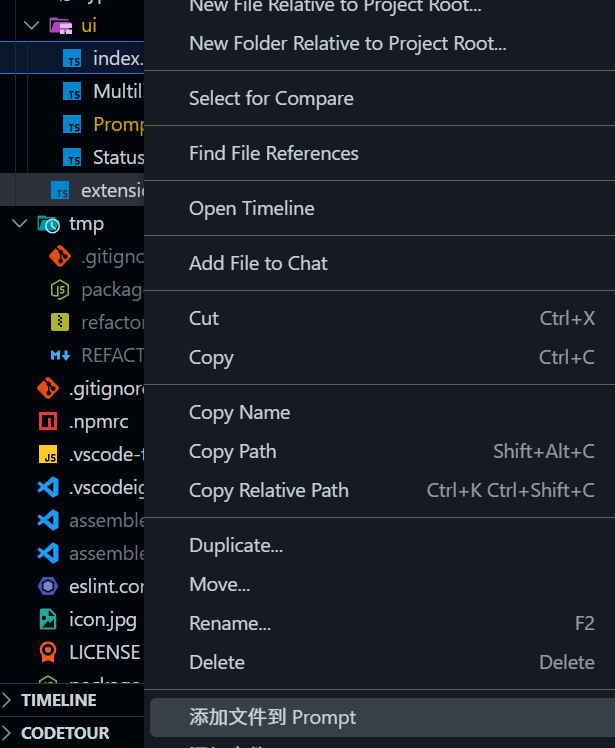Select Copy Relative Path menu entry

(x=268, y=490)
